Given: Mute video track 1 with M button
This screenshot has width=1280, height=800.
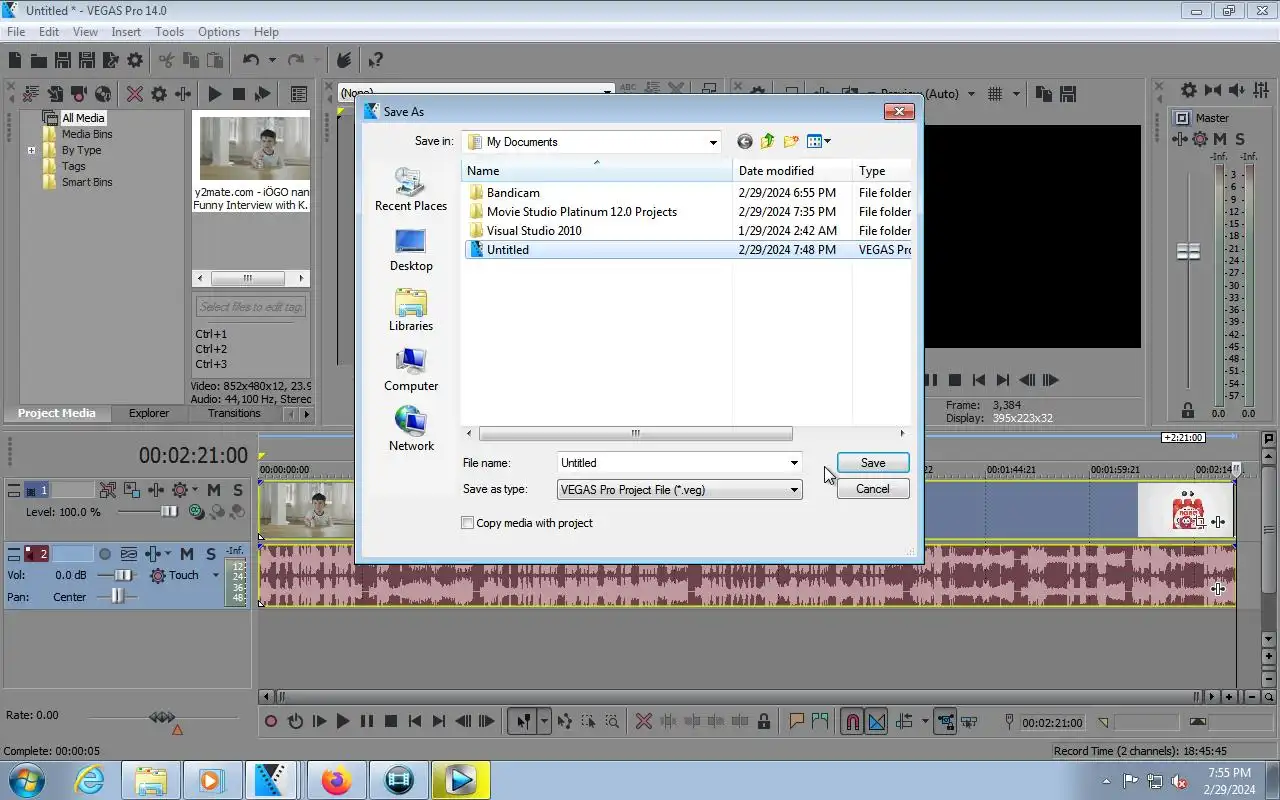Looking at the screenshot, I should [214, 490].
